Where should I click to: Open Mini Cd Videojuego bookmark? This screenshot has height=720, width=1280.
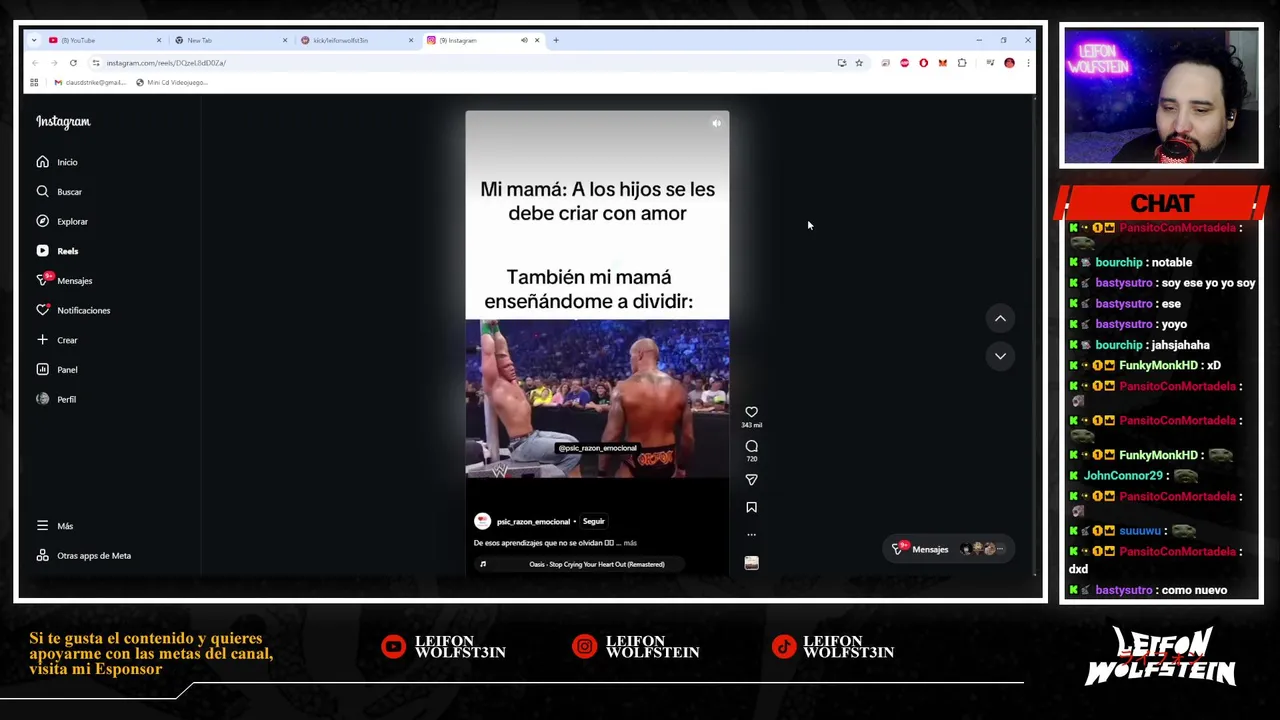click(172, 82)
